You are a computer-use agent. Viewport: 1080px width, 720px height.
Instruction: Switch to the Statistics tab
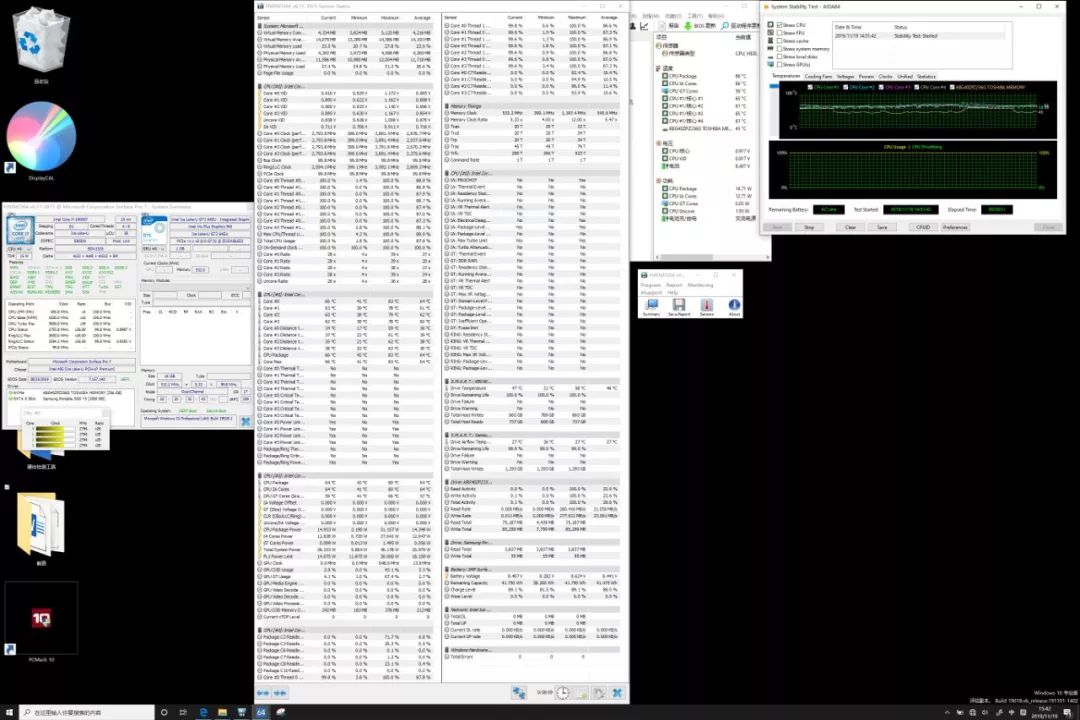(926, 76)
